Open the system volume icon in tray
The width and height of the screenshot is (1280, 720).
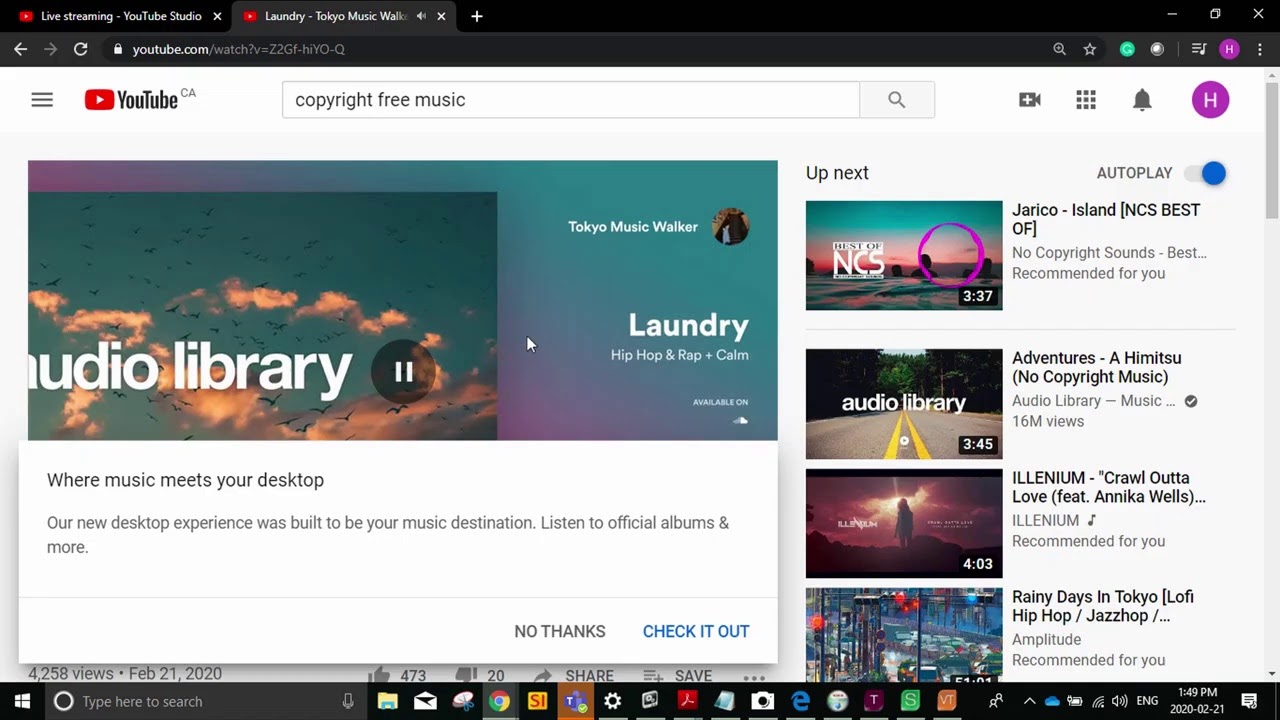1120,701
